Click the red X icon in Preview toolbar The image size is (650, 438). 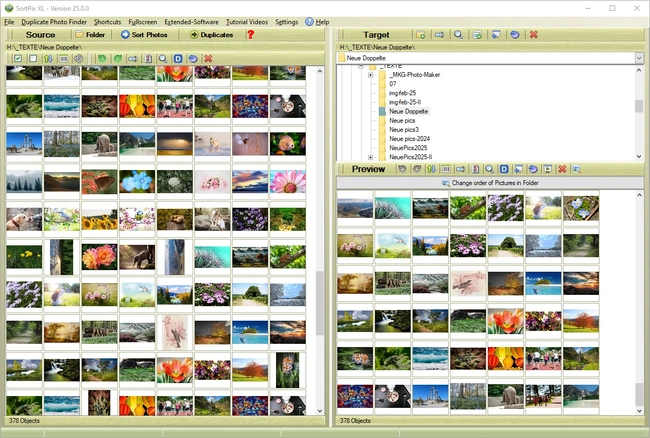coord(562,169)
